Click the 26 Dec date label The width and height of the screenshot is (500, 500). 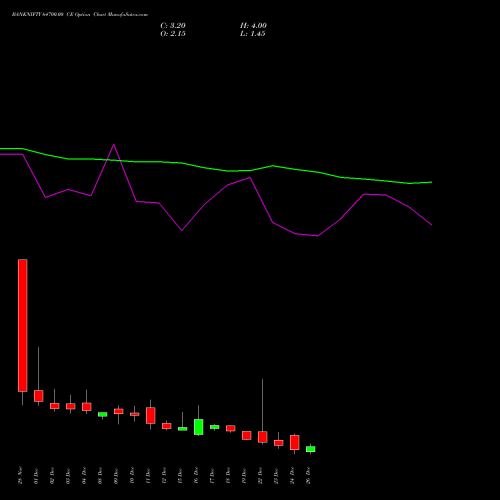308,476
